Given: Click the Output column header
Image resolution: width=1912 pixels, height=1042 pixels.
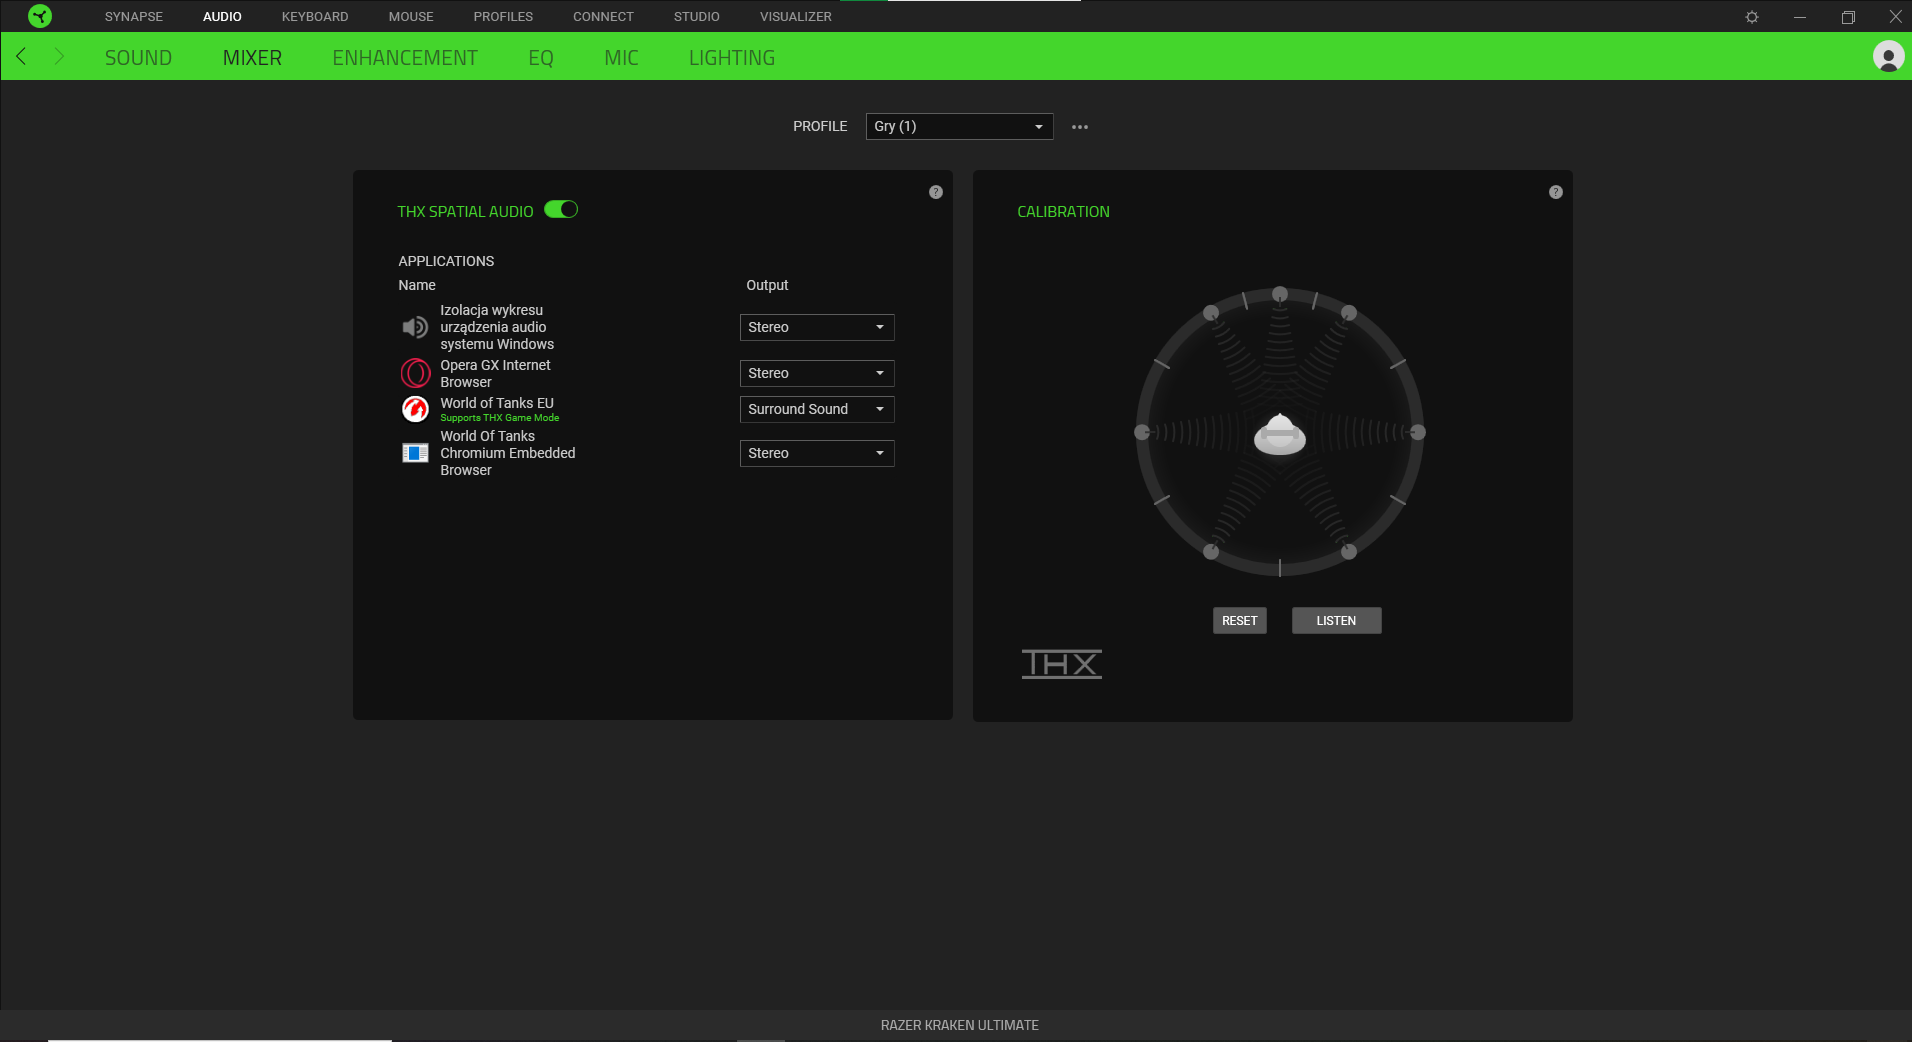Looking at the screenshot, I should point(767,285).
